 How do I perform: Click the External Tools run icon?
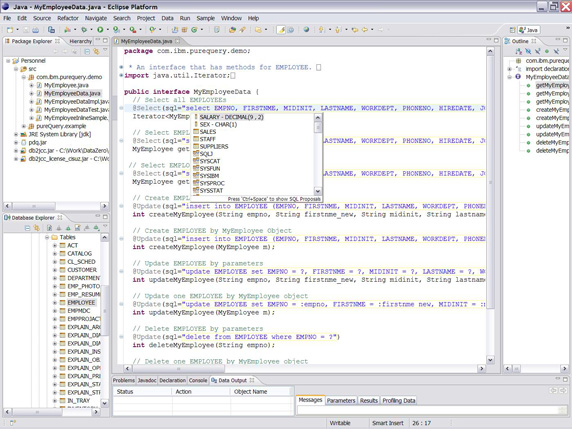click(132, 30)
